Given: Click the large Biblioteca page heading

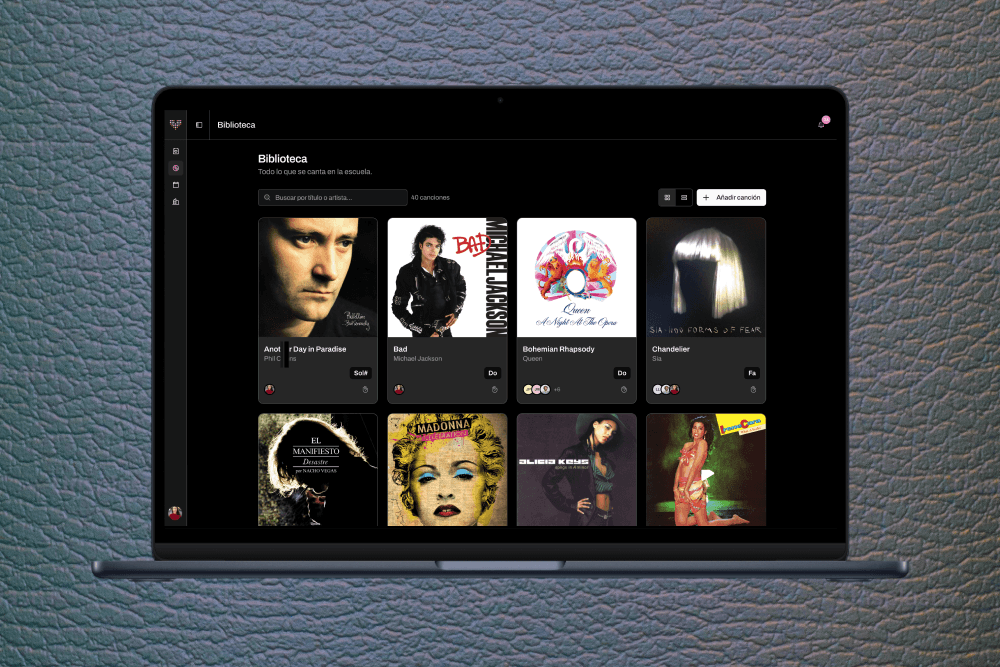Looking at the screenshot, I should pyautogui.click(x=283, y=159).
